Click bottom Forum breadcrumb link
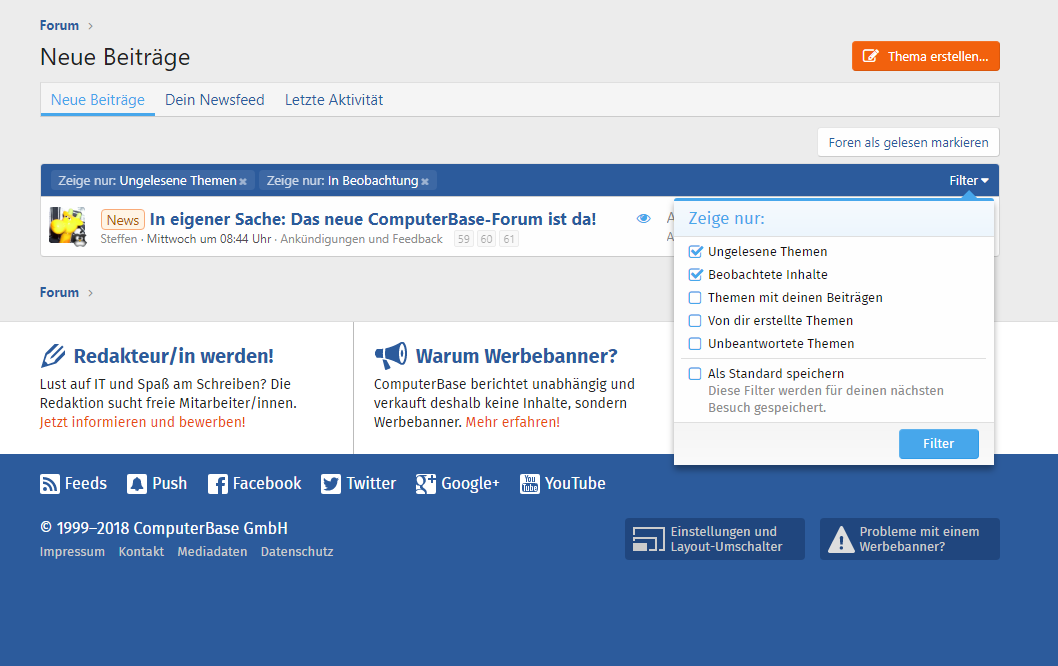Screen dimensions: 1058x666 [59, 293]
